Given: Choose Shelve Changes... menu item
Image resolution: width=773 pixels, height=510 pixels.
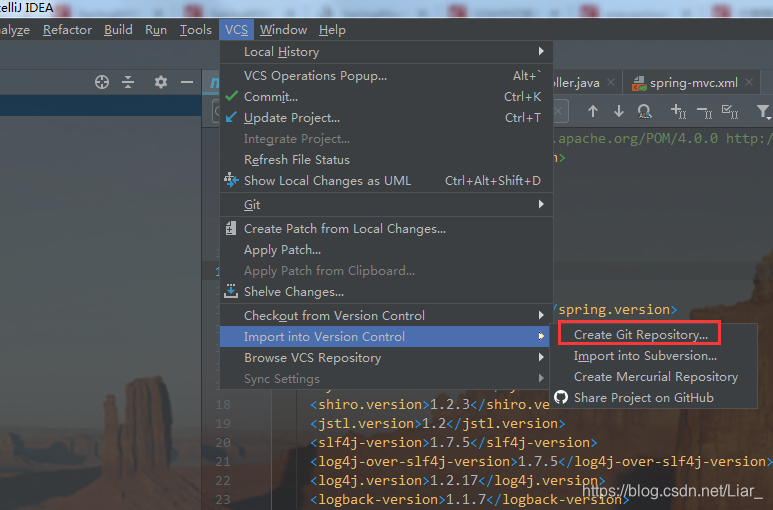Looking at the screenshot, I should point(386,292).
